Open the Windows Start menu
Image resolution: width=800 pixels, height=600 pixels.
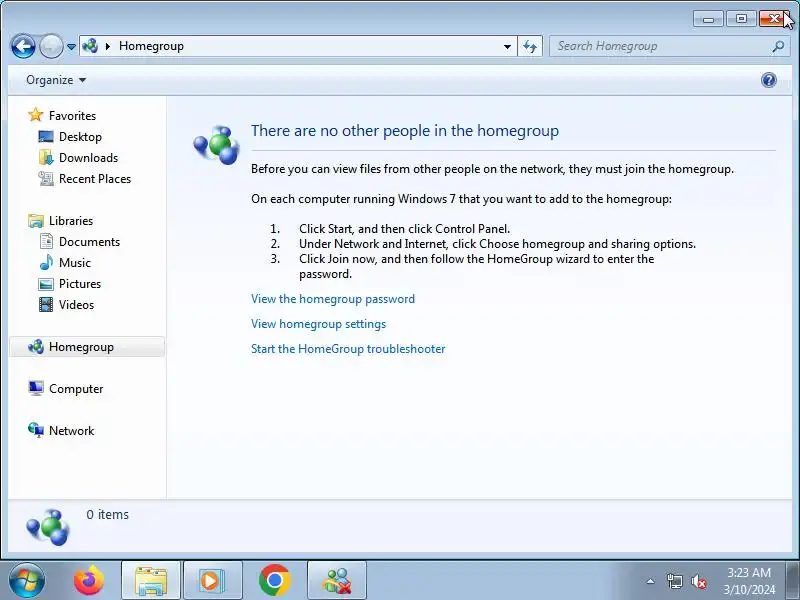[27, 581]
